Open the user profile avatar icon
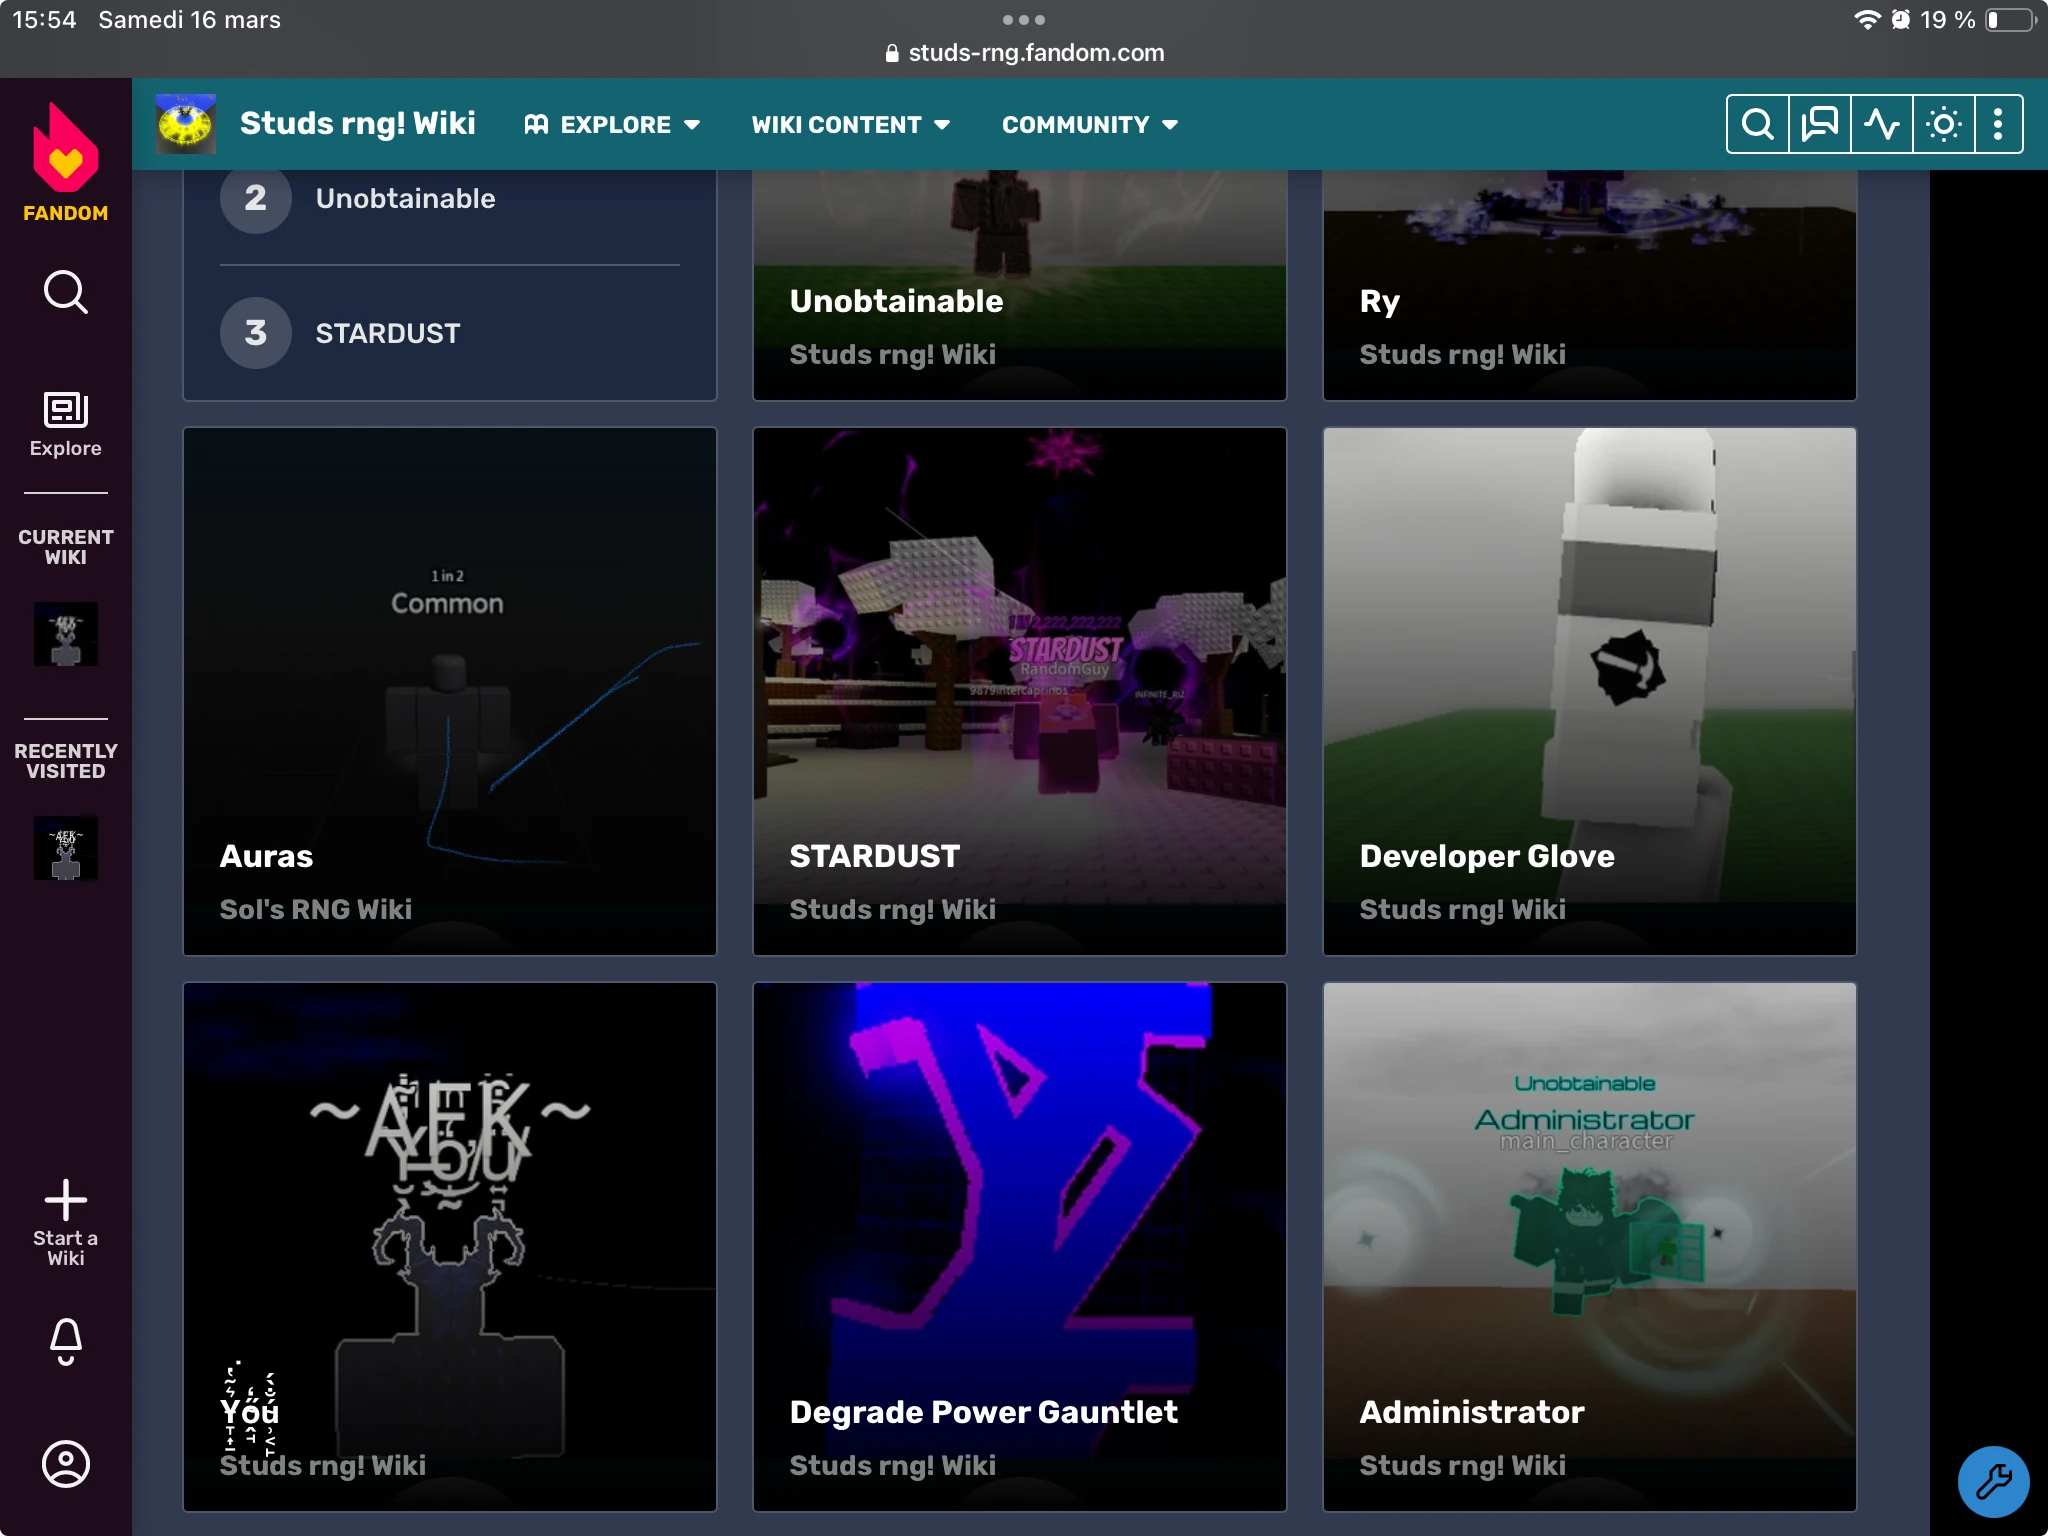The height and width of the screenshot is (1536, 2048). click(65, 1464)
